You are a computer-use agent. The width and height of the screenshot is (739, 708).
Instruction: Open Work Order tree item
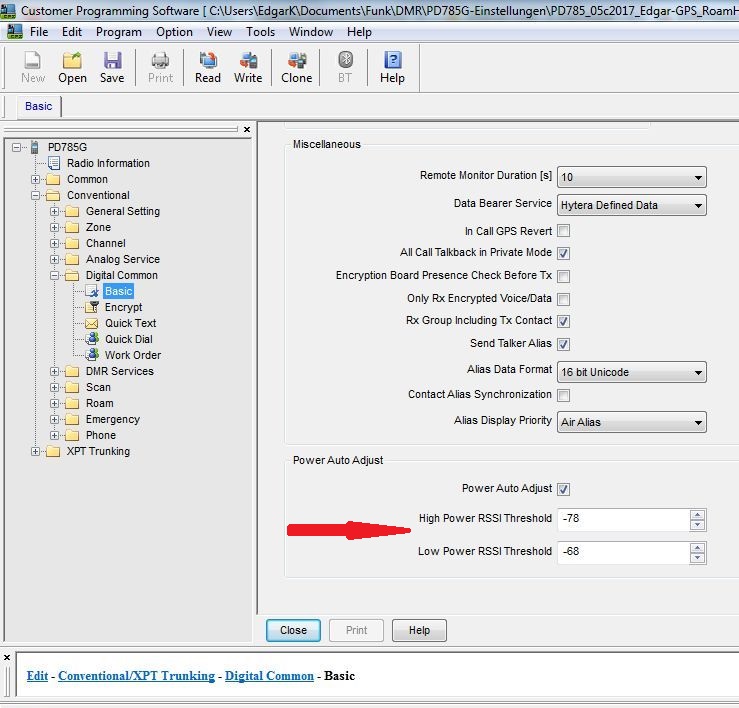(132, 355)
